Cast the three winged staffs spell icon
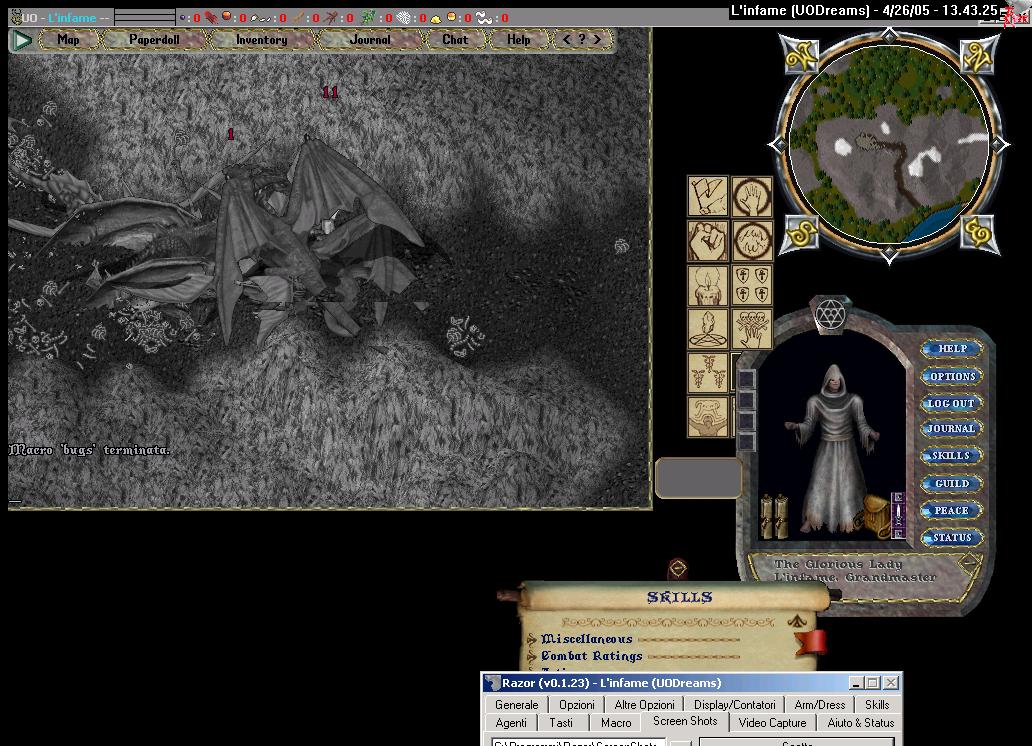Image resolution: width=1032 pixels, height=746 pixels. (x=708, y=373)
